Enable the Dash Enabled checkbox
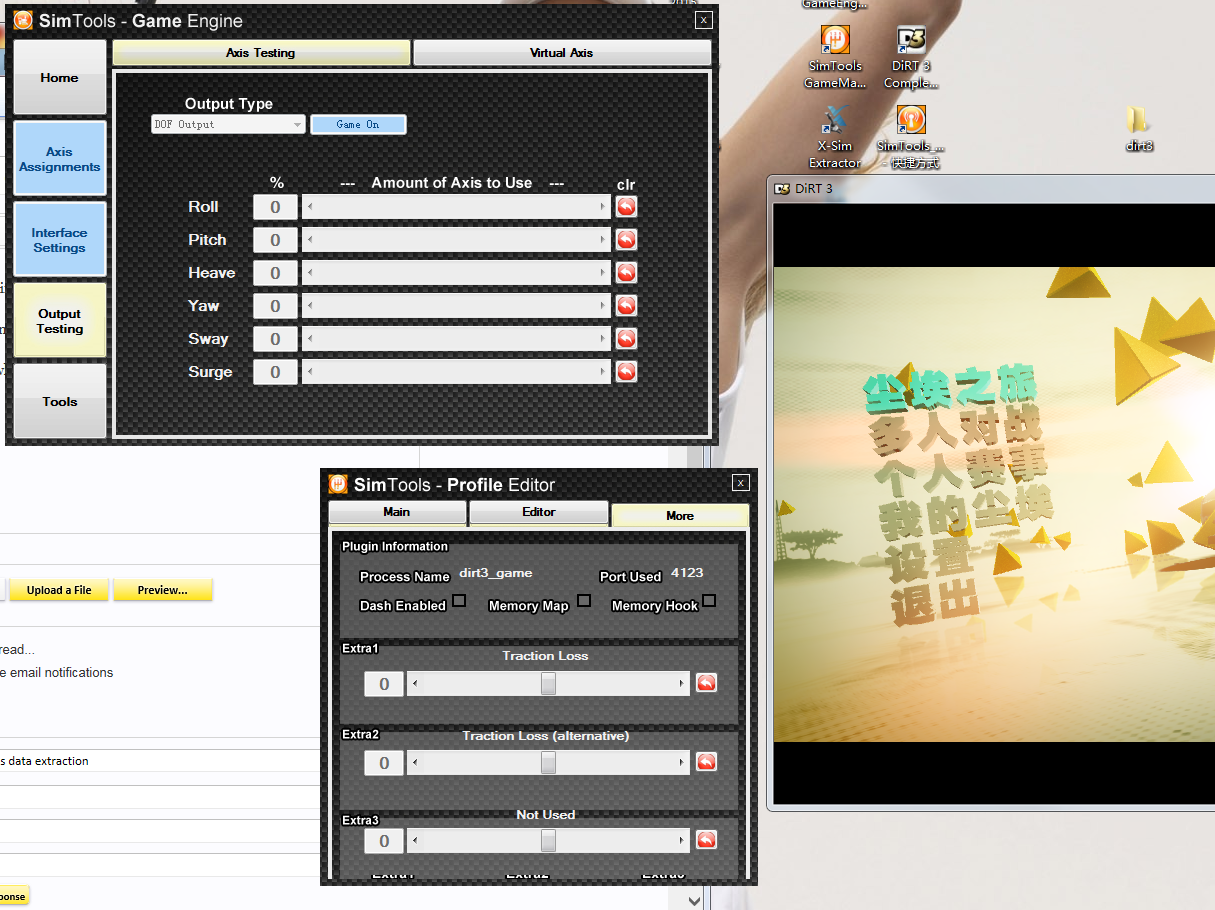 coord(459,601)
